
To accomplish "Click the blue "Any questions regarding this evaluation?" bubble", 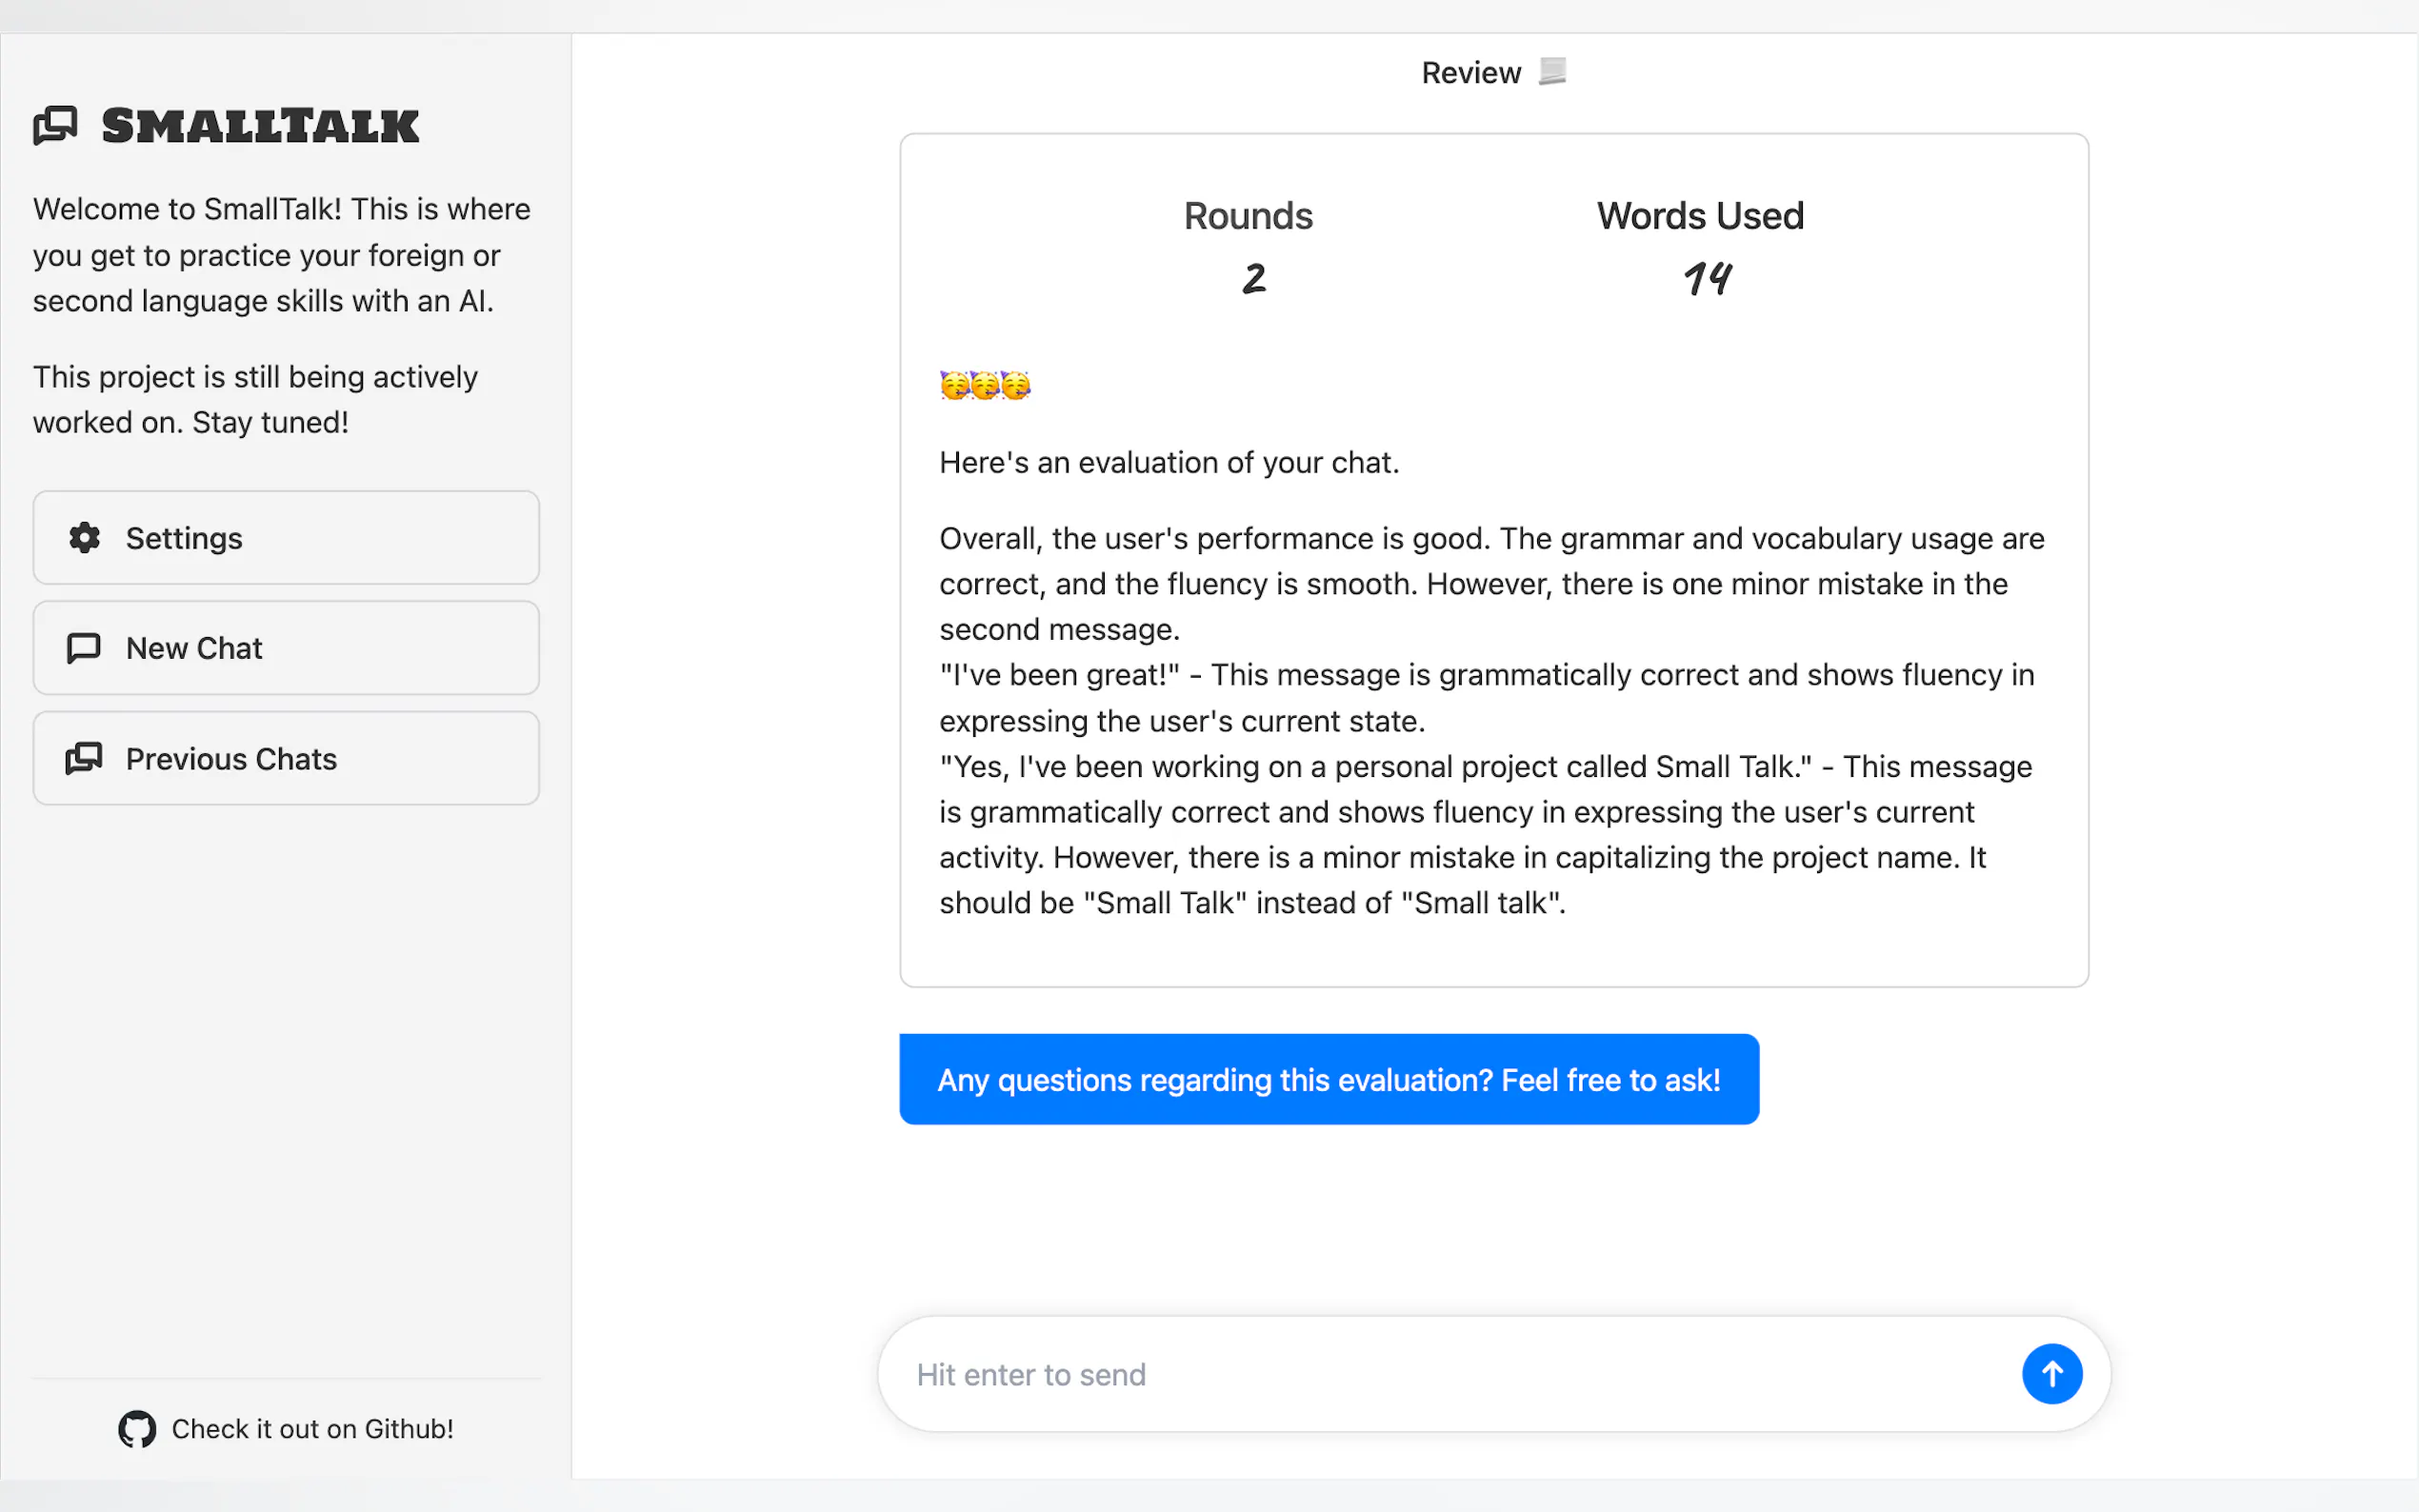I will pyautogui.click(x=1328, y=1080).
